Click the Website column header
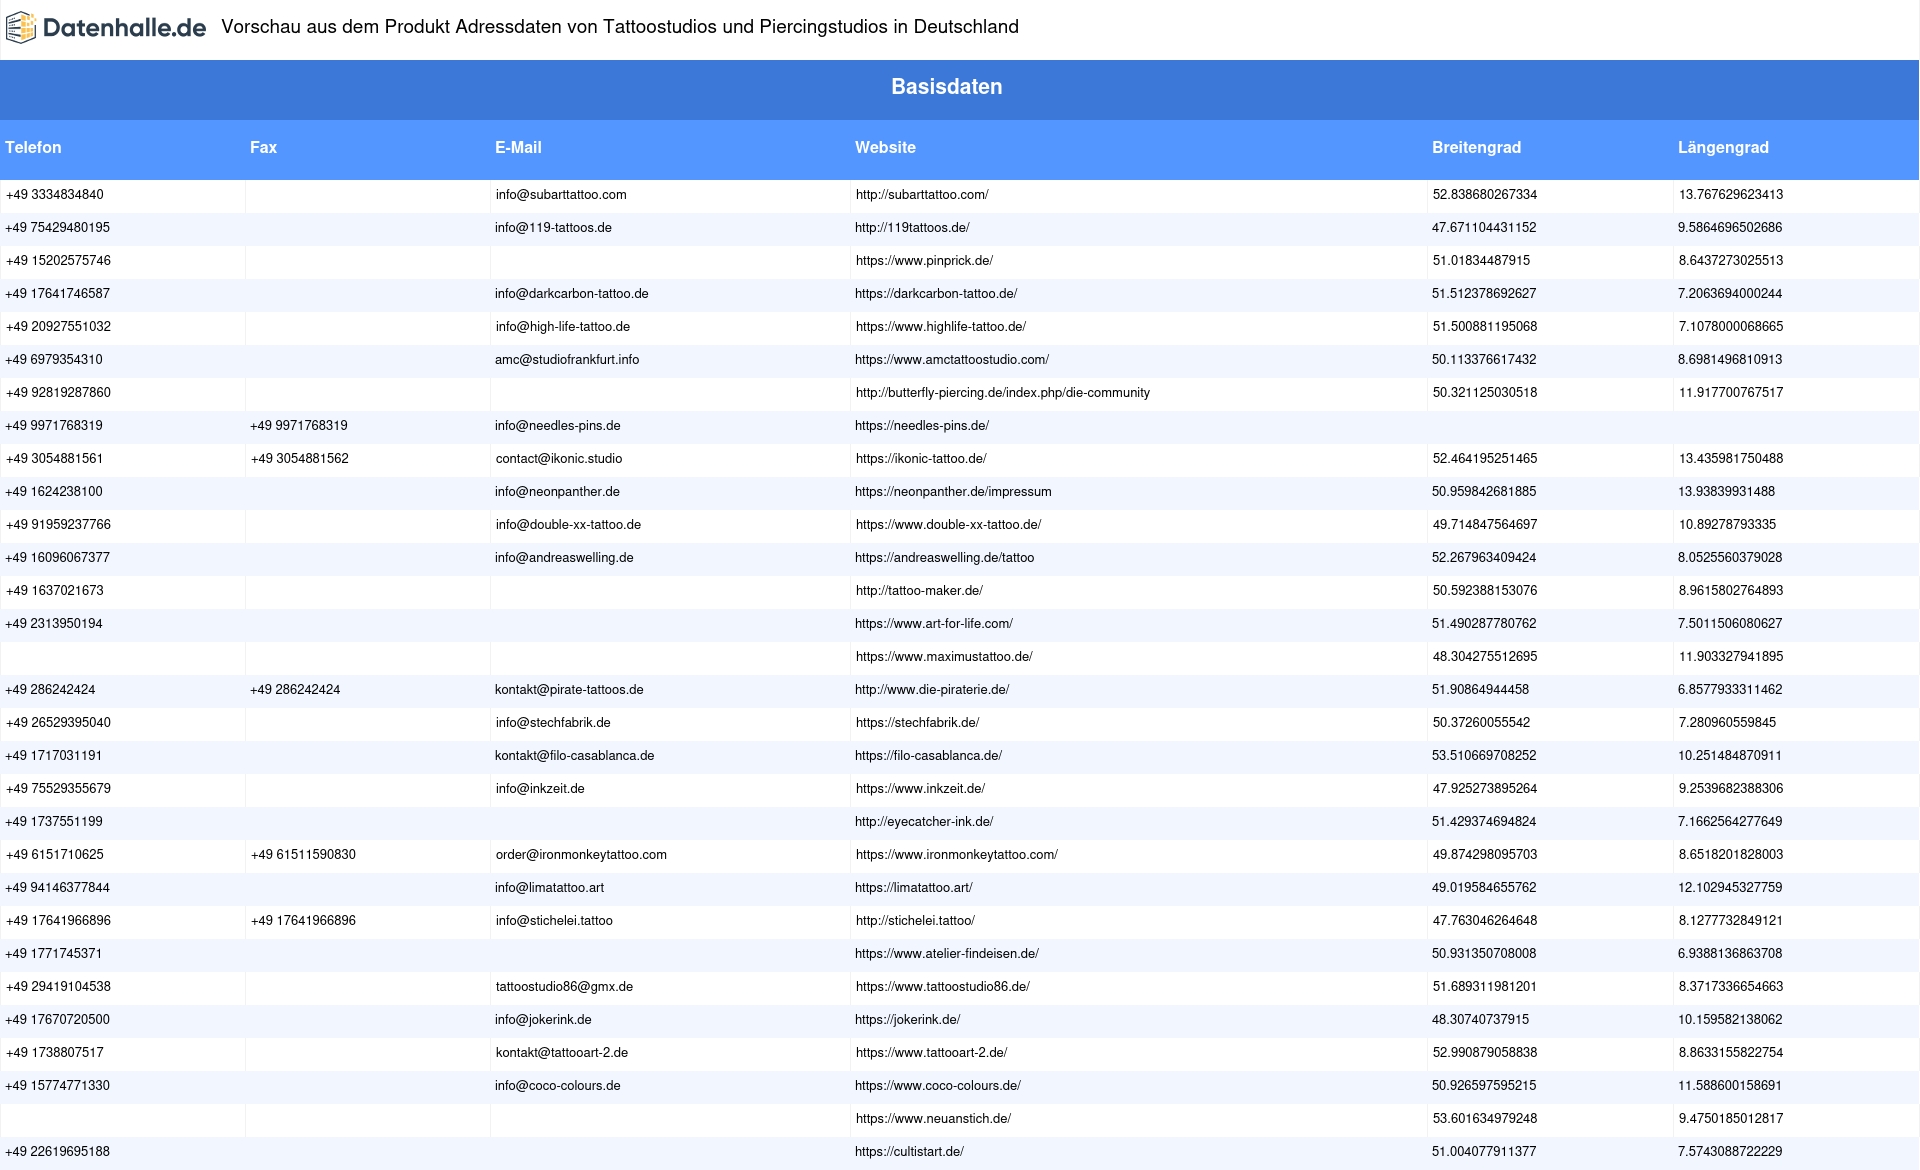Viewport: 1920px width, 1170px height. tap(885, 147)
